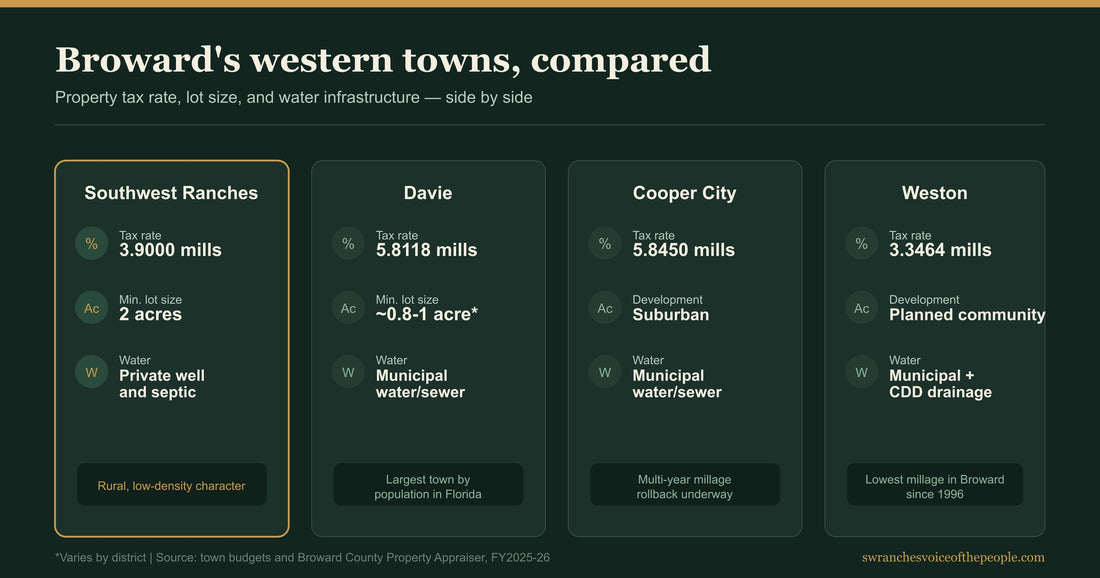The height and width of the screenshot is (578, 1100).
Task: Select the Southwest Ranches card title
Action: (x=171, y=193)
